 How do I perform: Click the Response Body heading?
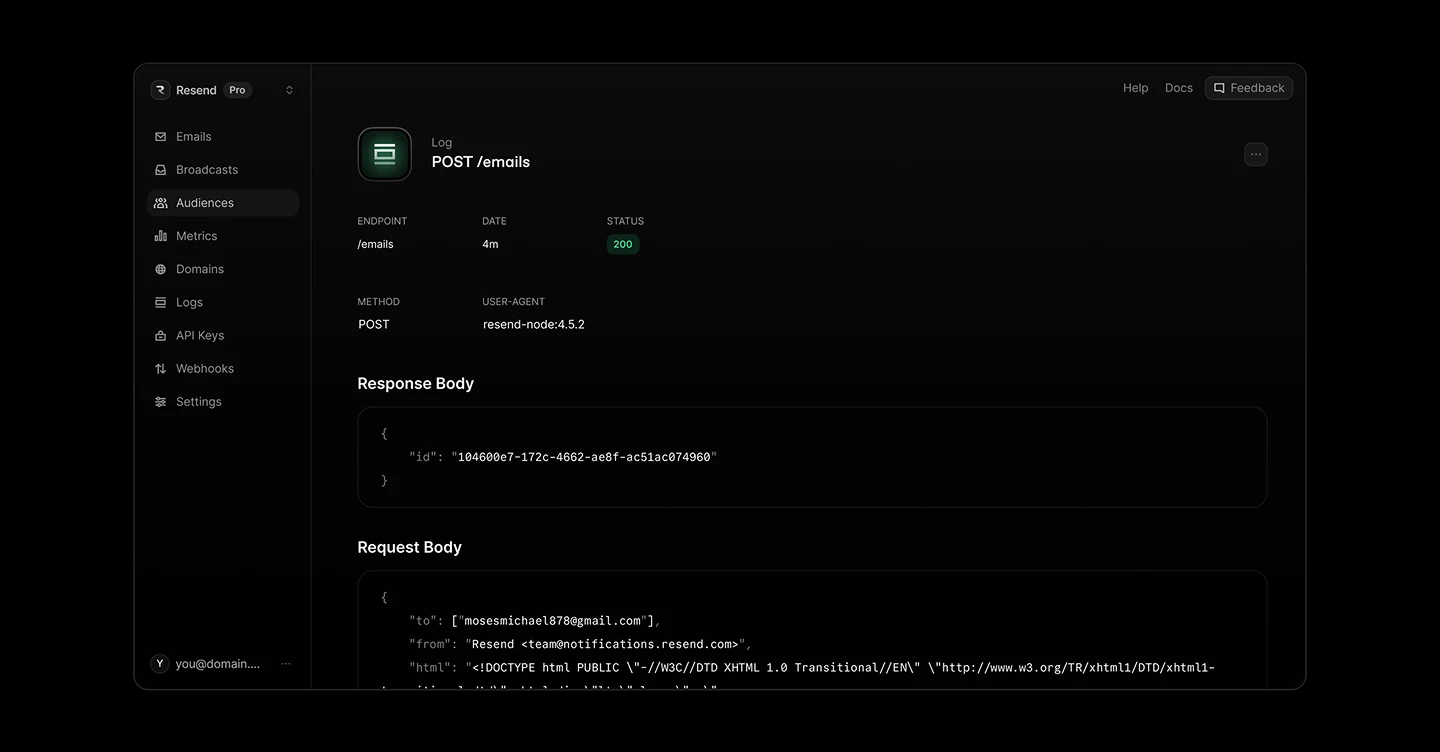pos(416,383)
